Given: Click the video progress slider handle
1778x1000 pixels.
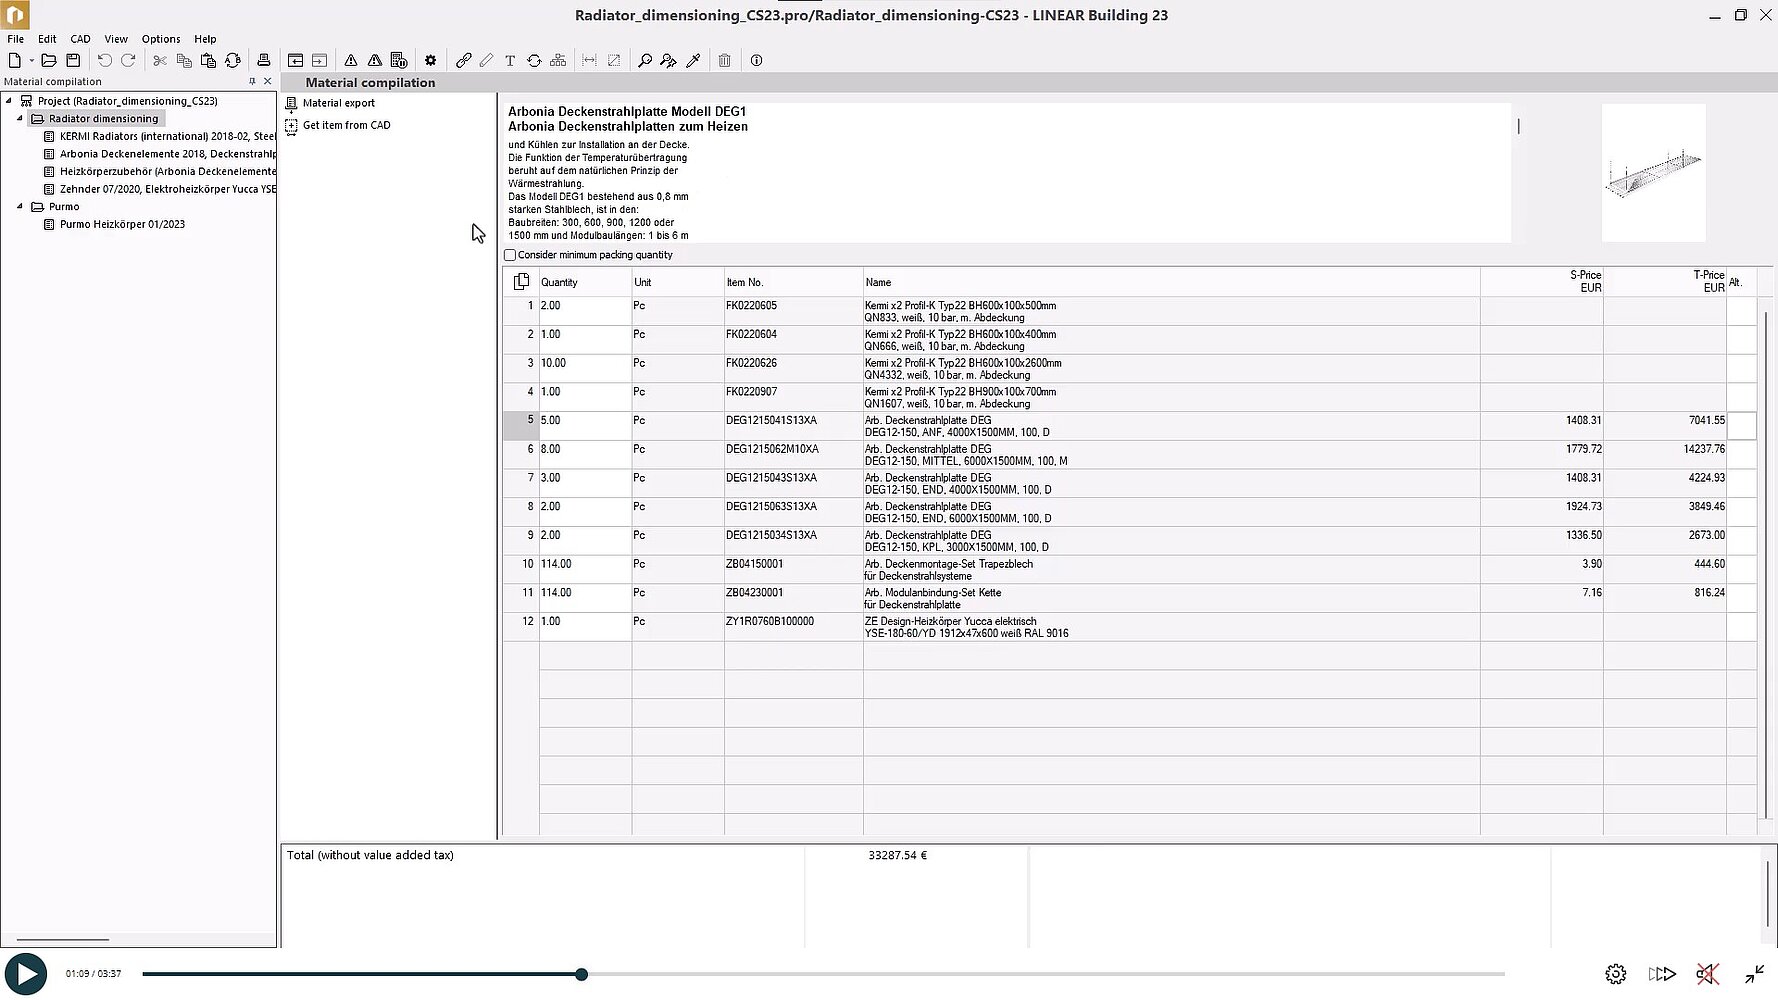Looking at the screenshot, I should [x=581, y=974].
